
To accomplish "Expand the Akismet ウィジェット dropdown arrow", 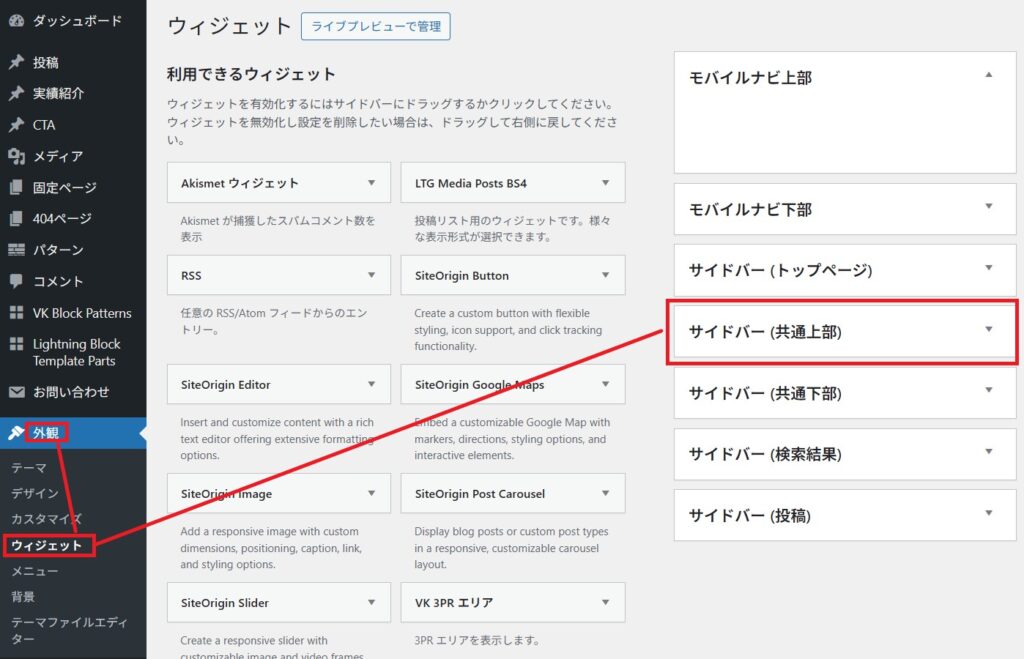I will (371, 183).
